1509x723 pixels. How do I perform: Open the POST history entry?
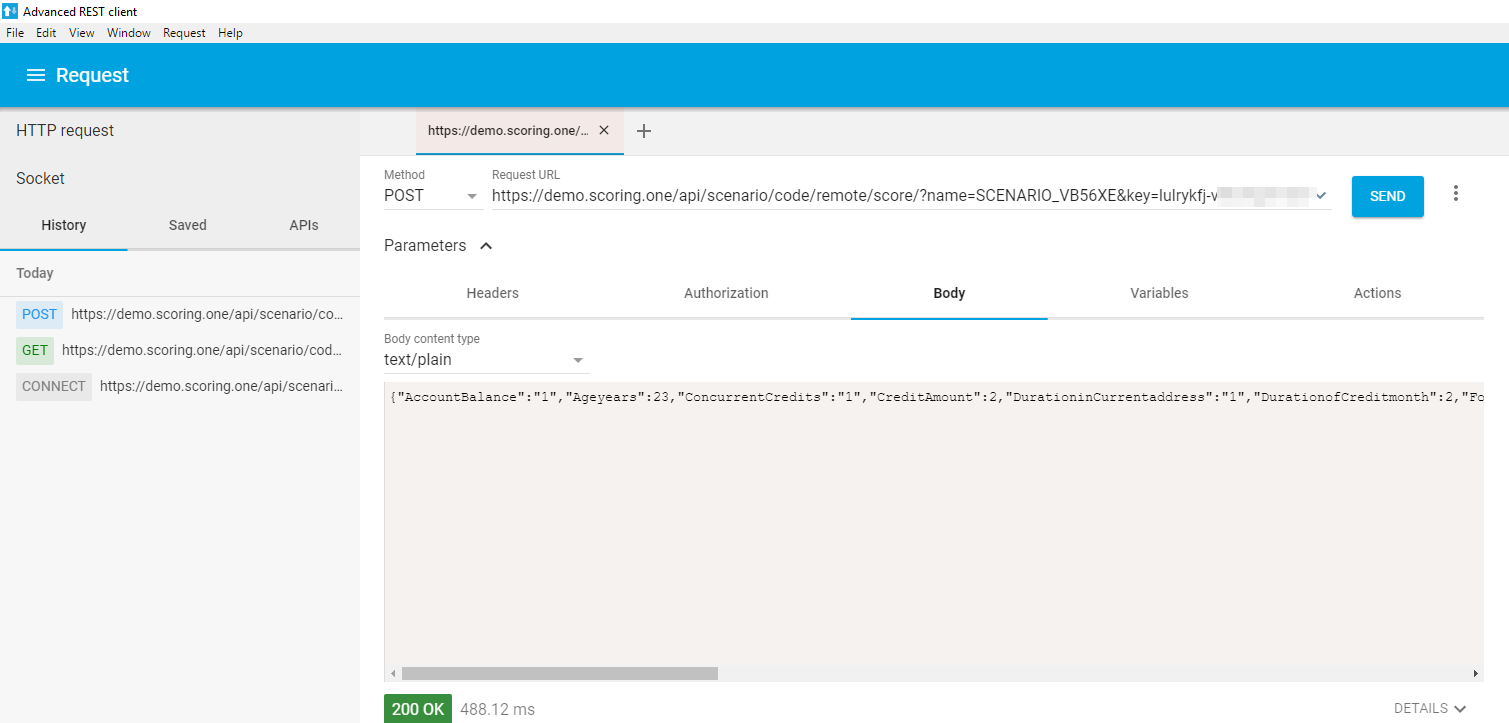pos(180,314)
